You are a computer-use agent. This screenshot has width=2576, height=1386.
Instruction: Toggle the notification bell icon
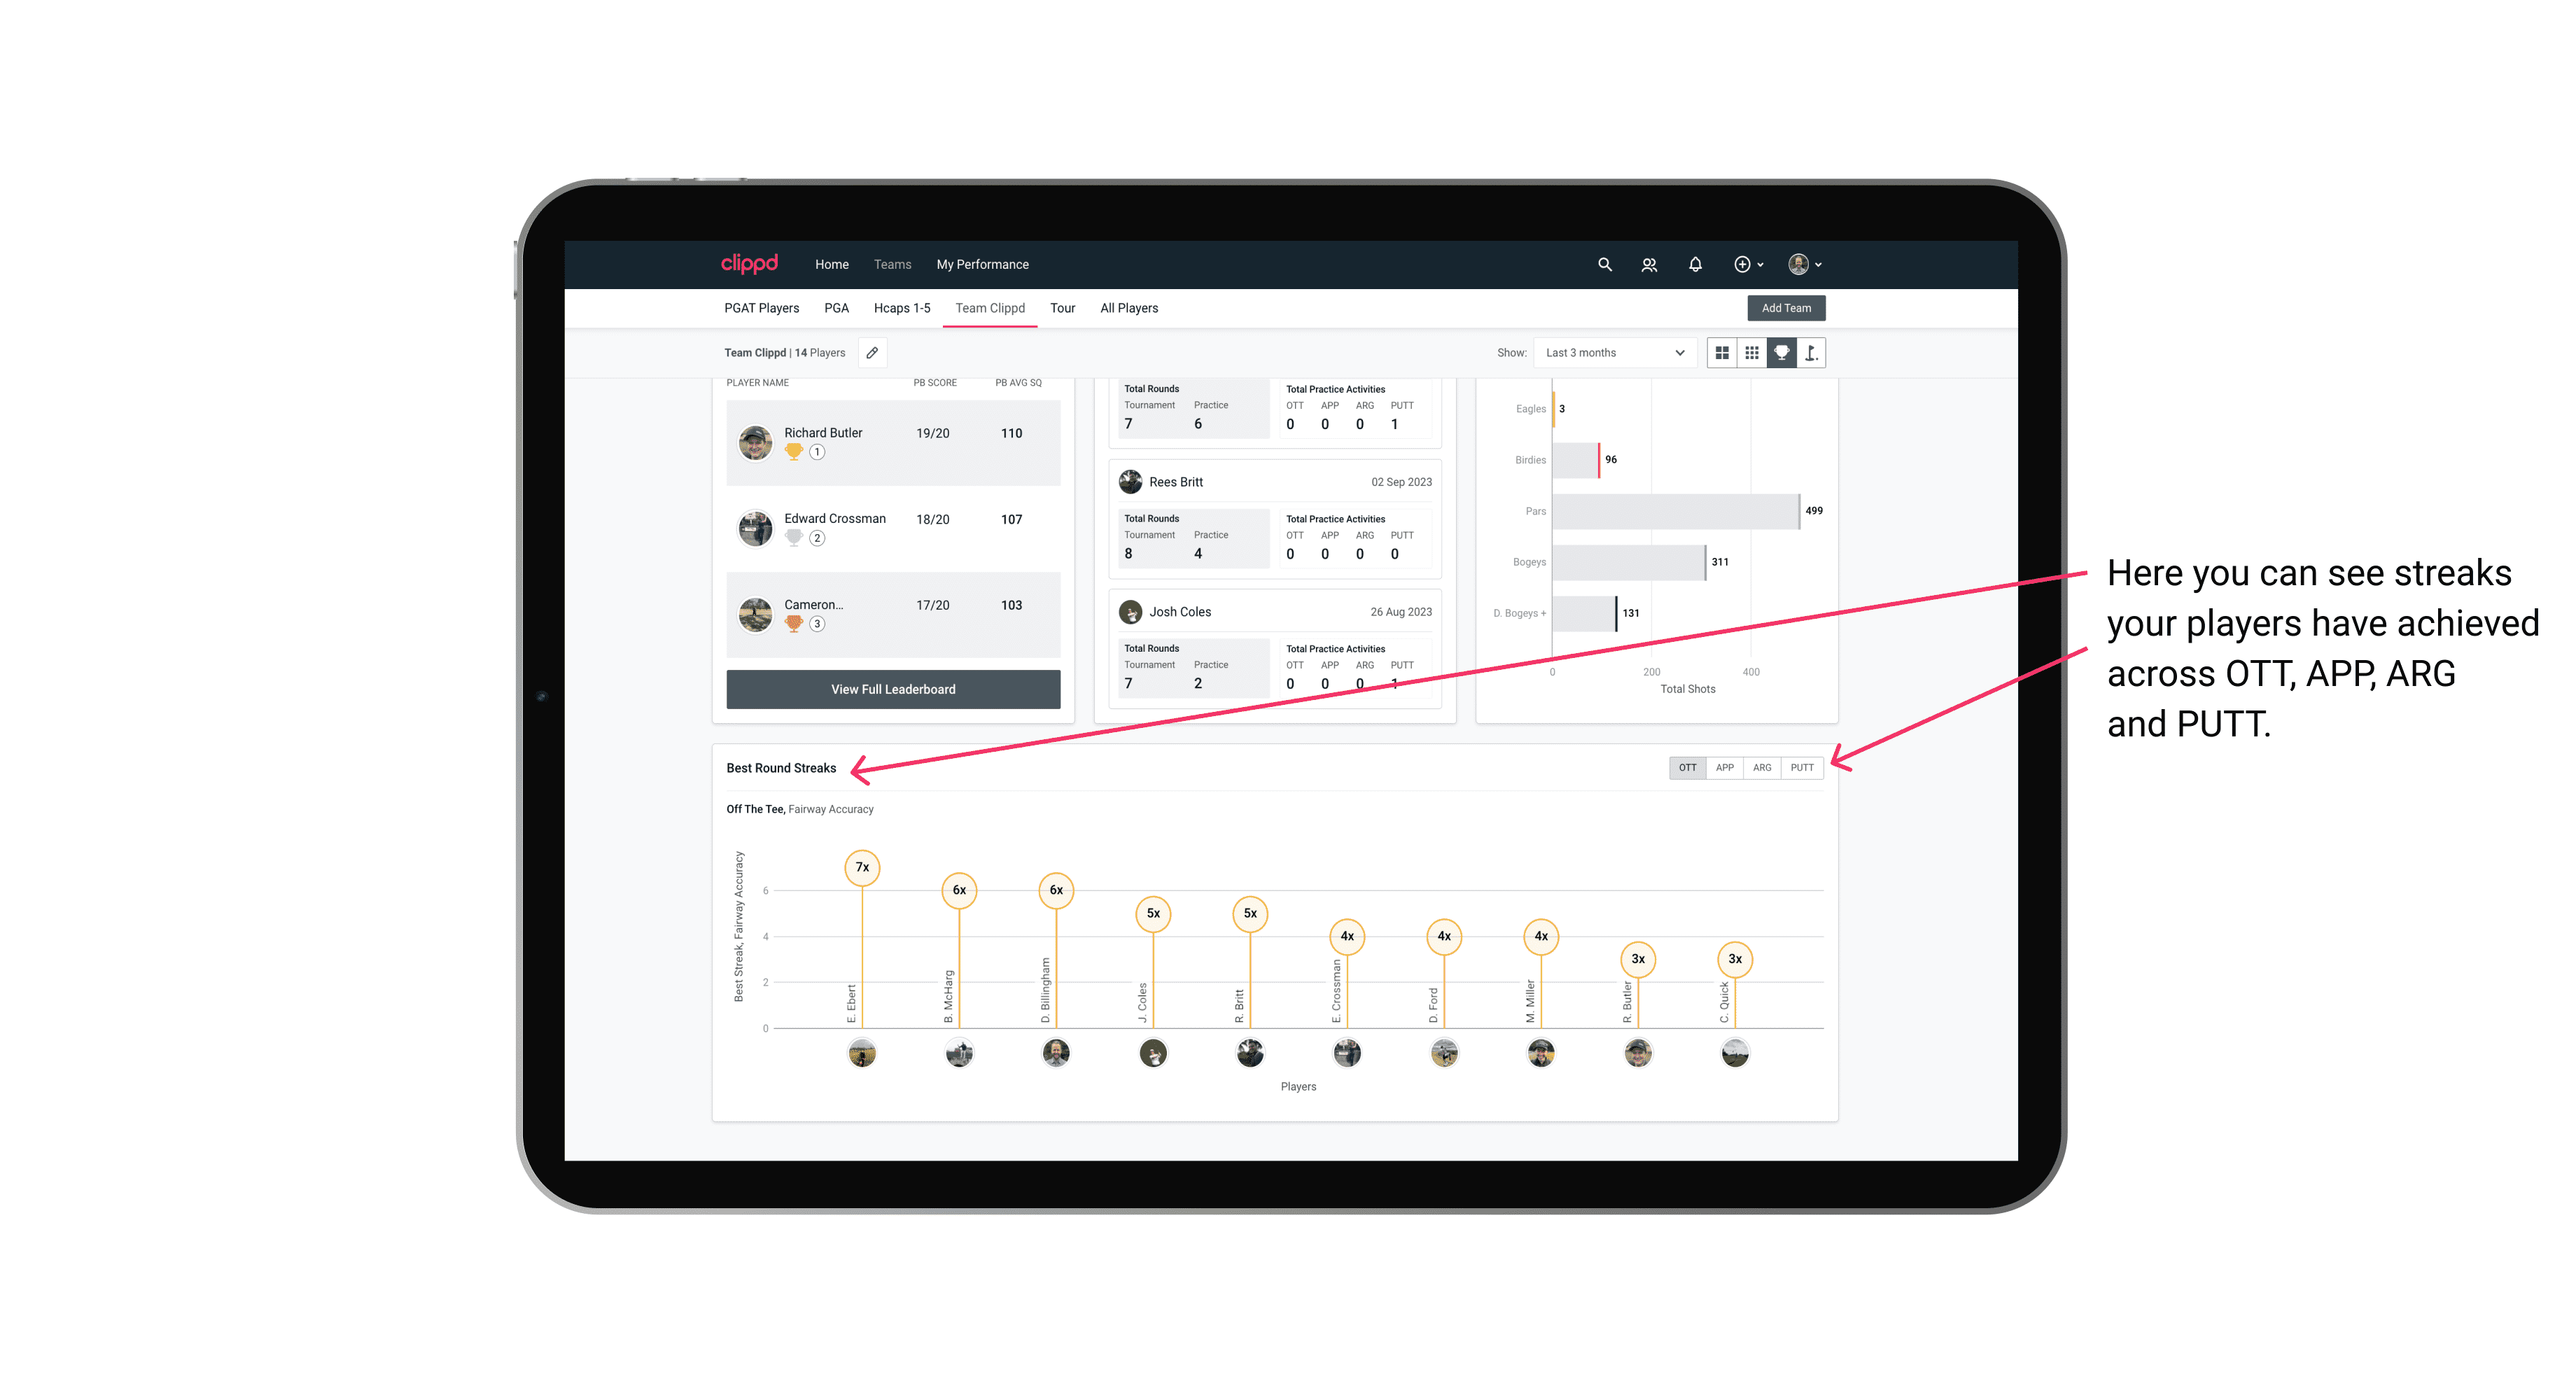(x=1694, y=265)
